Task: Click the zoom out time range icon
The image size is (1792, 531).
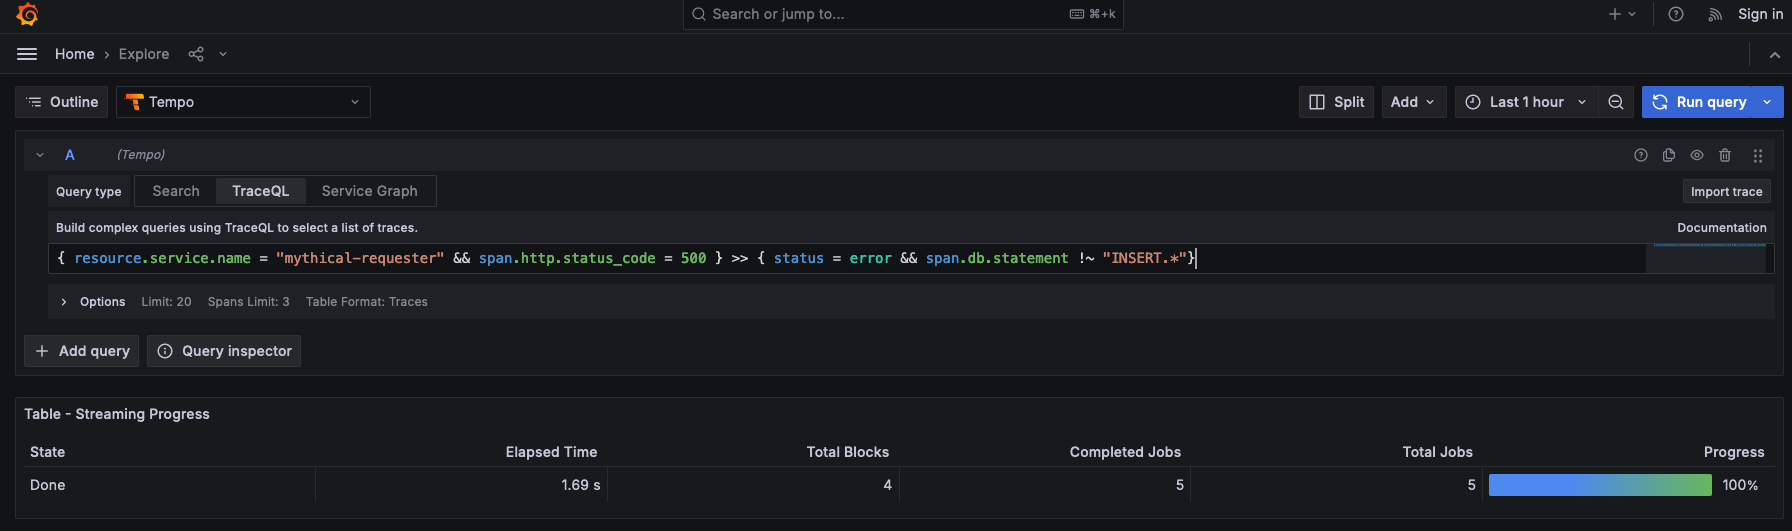Action: click(1616, 102)
